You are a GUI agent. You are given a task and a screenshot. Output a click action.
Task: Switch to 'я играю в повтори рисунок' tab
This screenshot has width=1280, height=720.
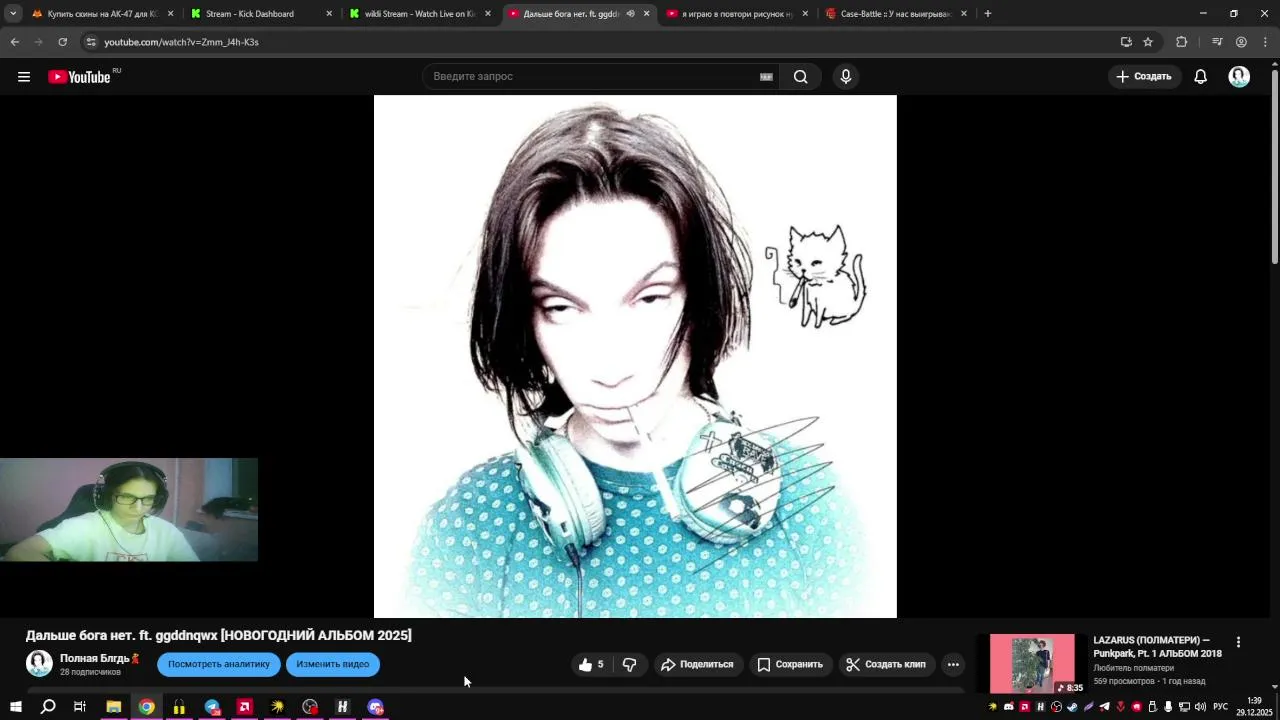[x=738, y=14]
